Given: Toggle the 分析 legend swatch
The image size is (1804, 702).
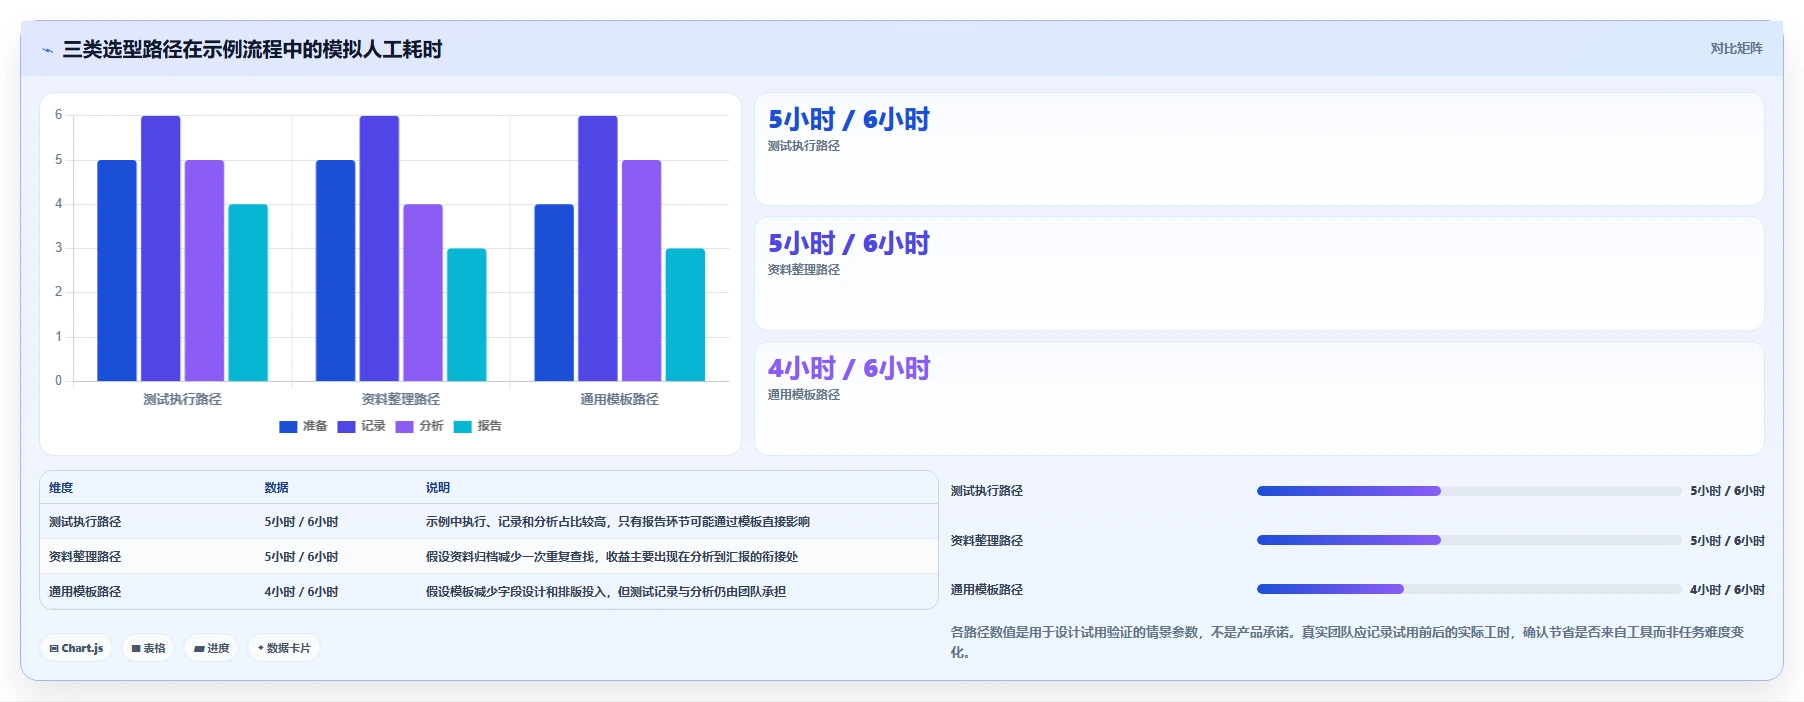Looking at the screenshot, I should coord(404,427).
